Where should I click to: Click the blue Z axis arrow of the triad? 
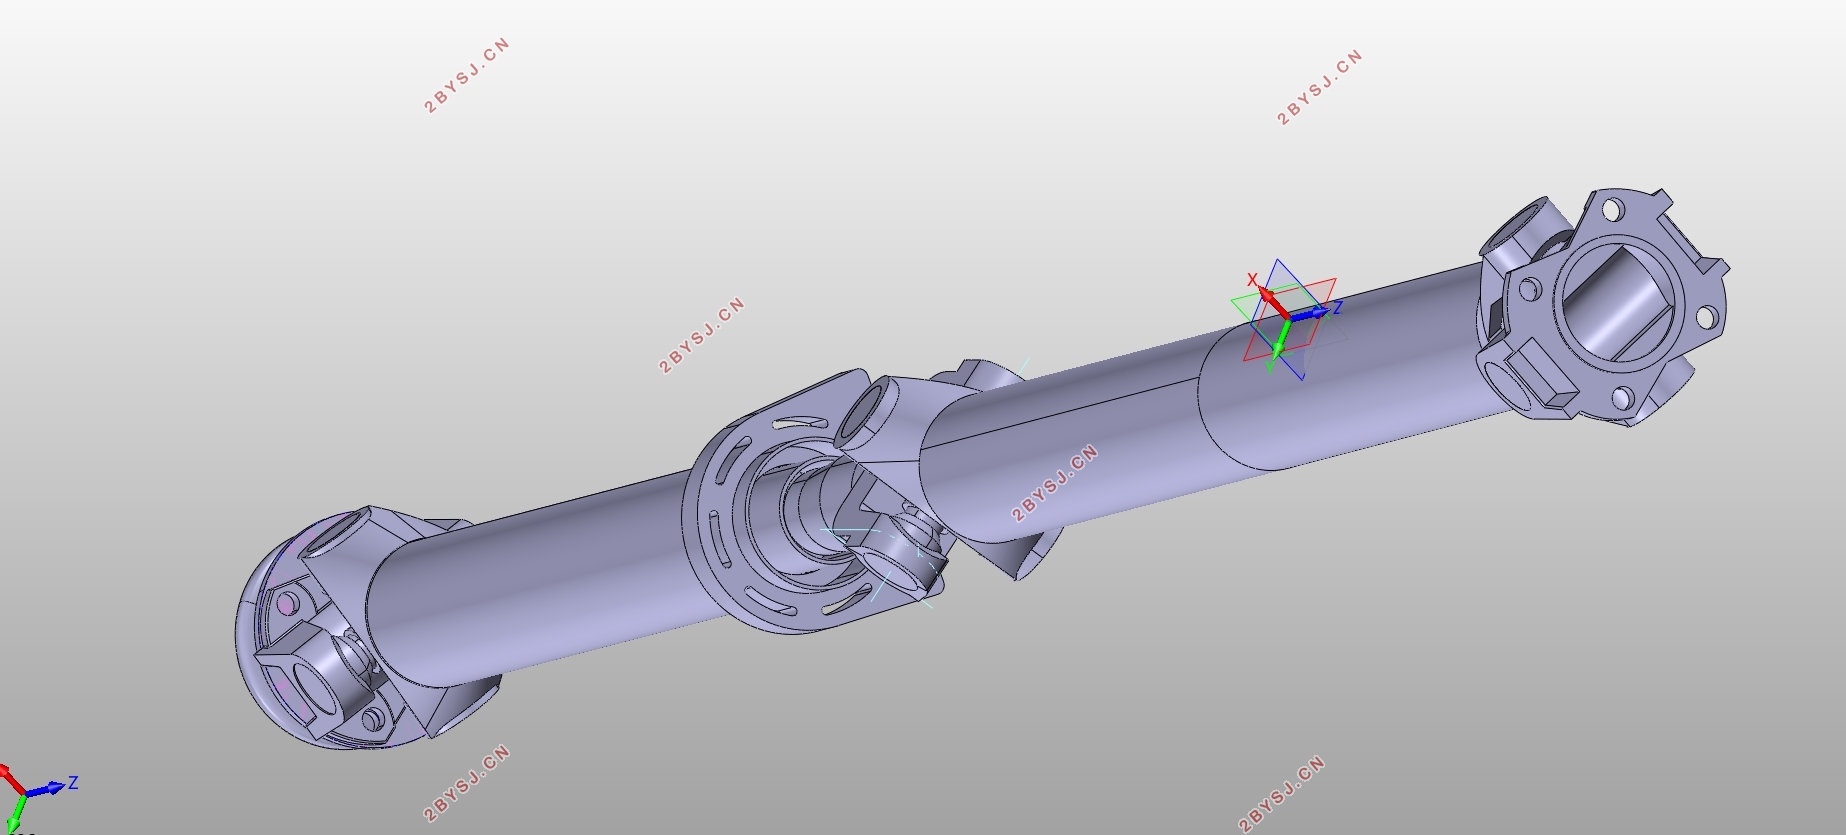tap(1314, 314)
